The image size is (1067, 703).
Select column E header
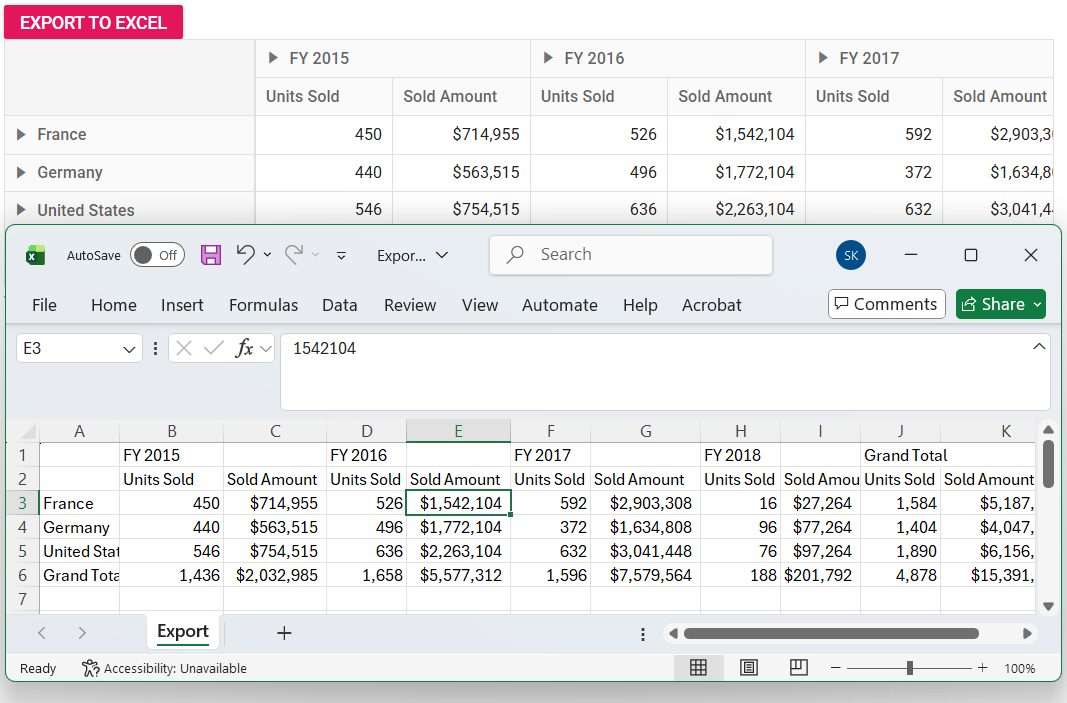458,431
